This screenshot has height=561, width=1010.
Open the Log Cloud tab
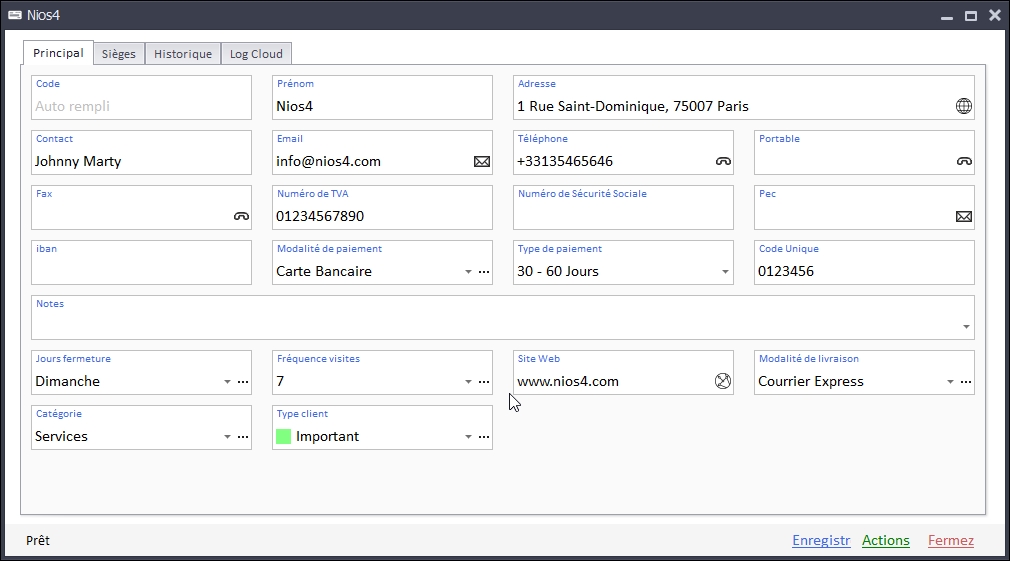click(256, 54)
